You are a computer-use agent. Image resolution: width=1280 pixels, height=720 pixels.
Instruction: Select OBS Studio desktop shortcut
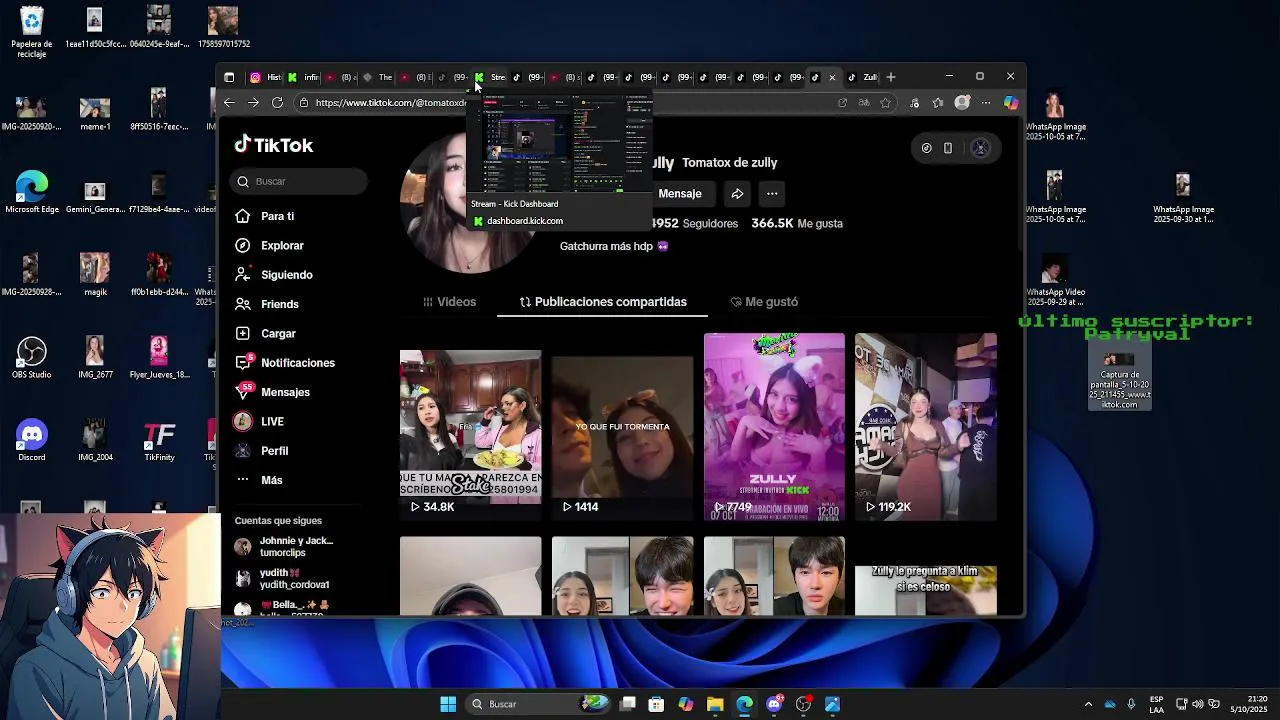pos(32,358)
